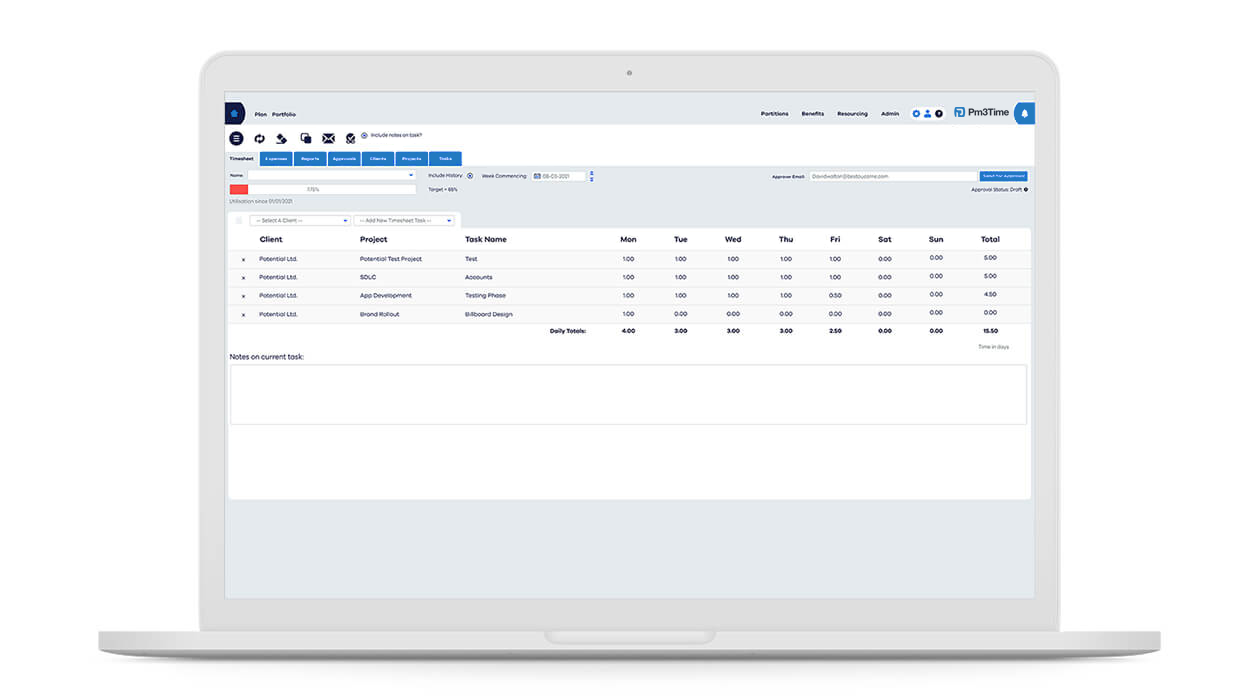
Task: Open the Benefits menu
Action: point(813,114)
